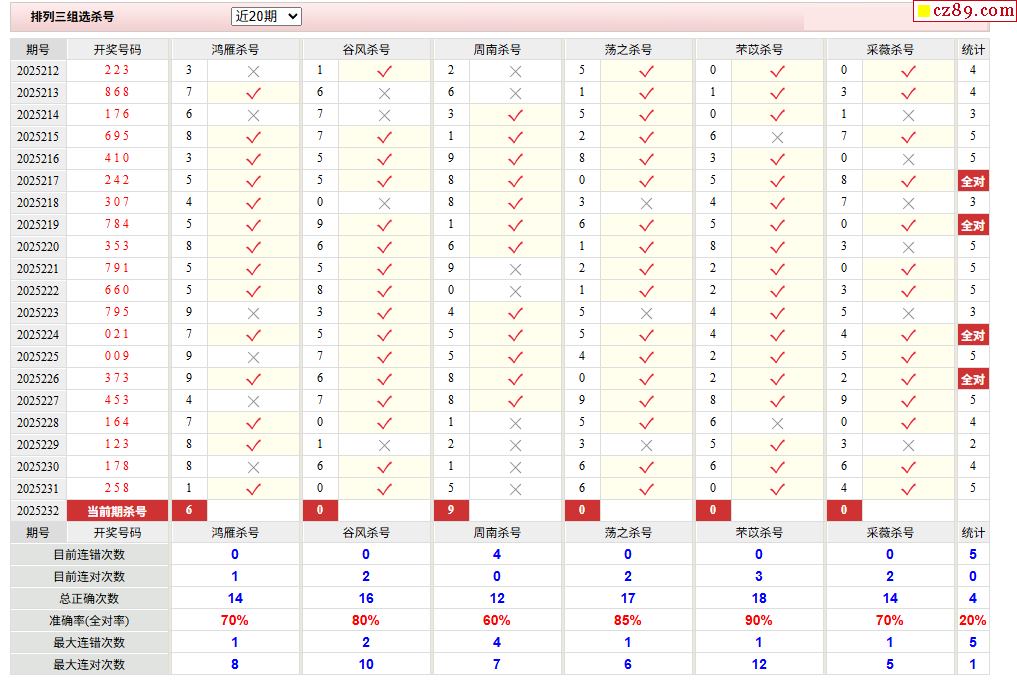Click 芣苡 max consecutive correct 12
Viewport: 1017px width, 686px height.
pyautogui.click(x=759, y=665)
